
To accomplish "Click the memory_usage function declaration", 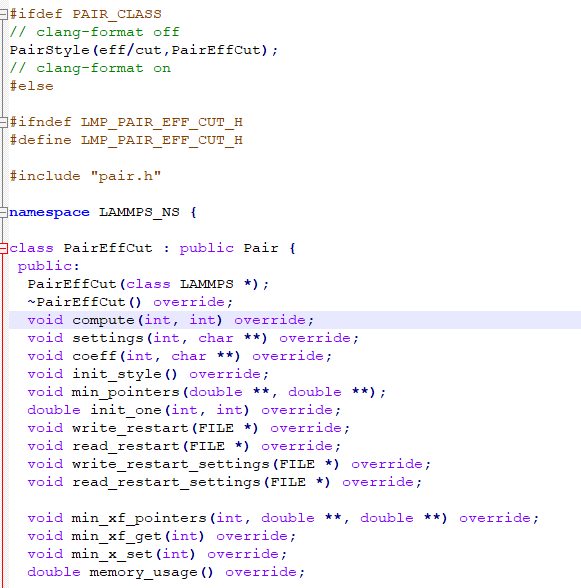I will pos(166,572).
